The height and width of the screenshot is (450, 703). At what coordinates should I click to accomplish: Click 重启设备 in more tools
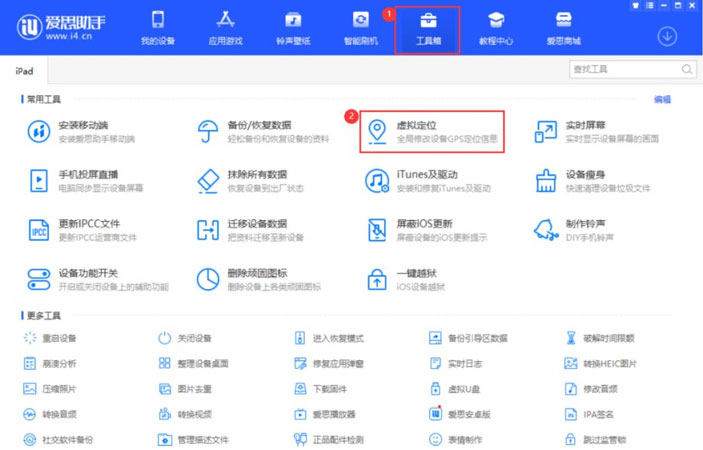tap(52, 338)
